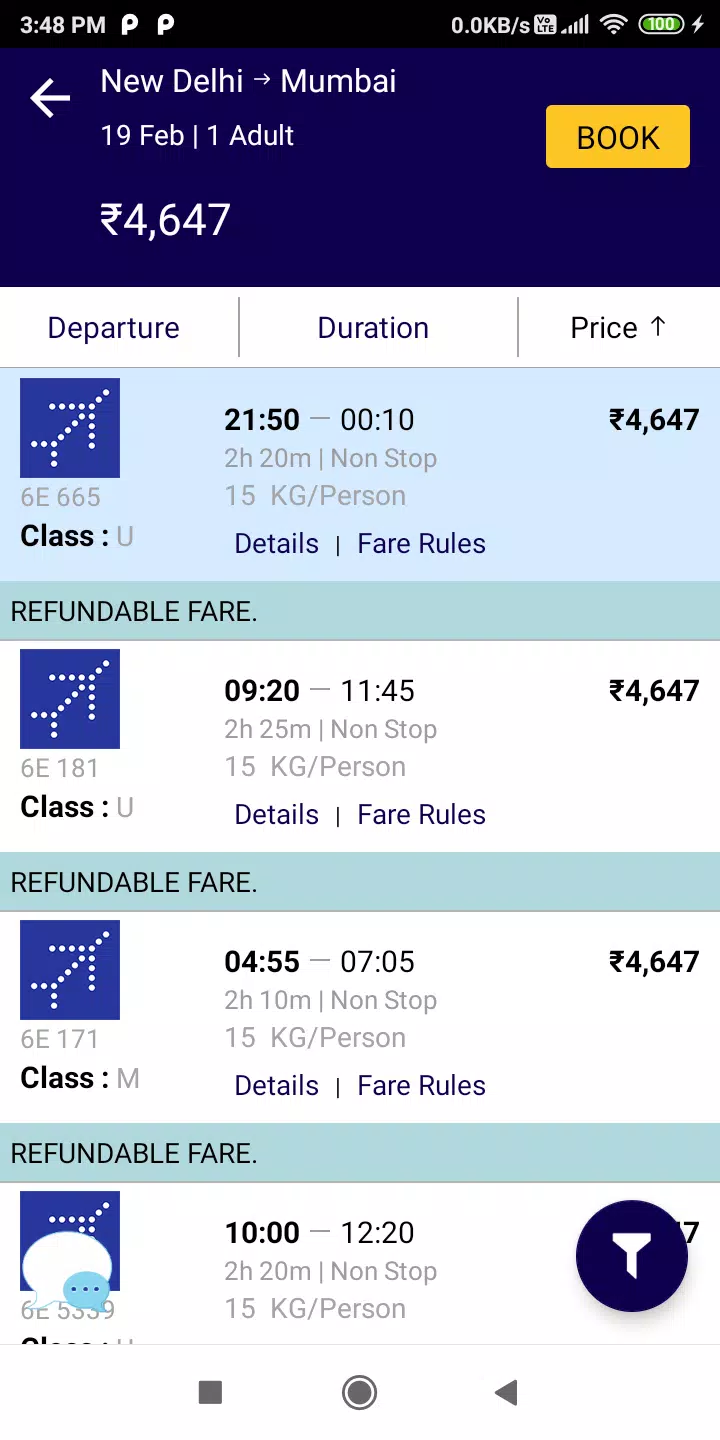This screenshot has width=720, height=1440.
Task: Click the yellow BOOK button
Action: point(618,136)
